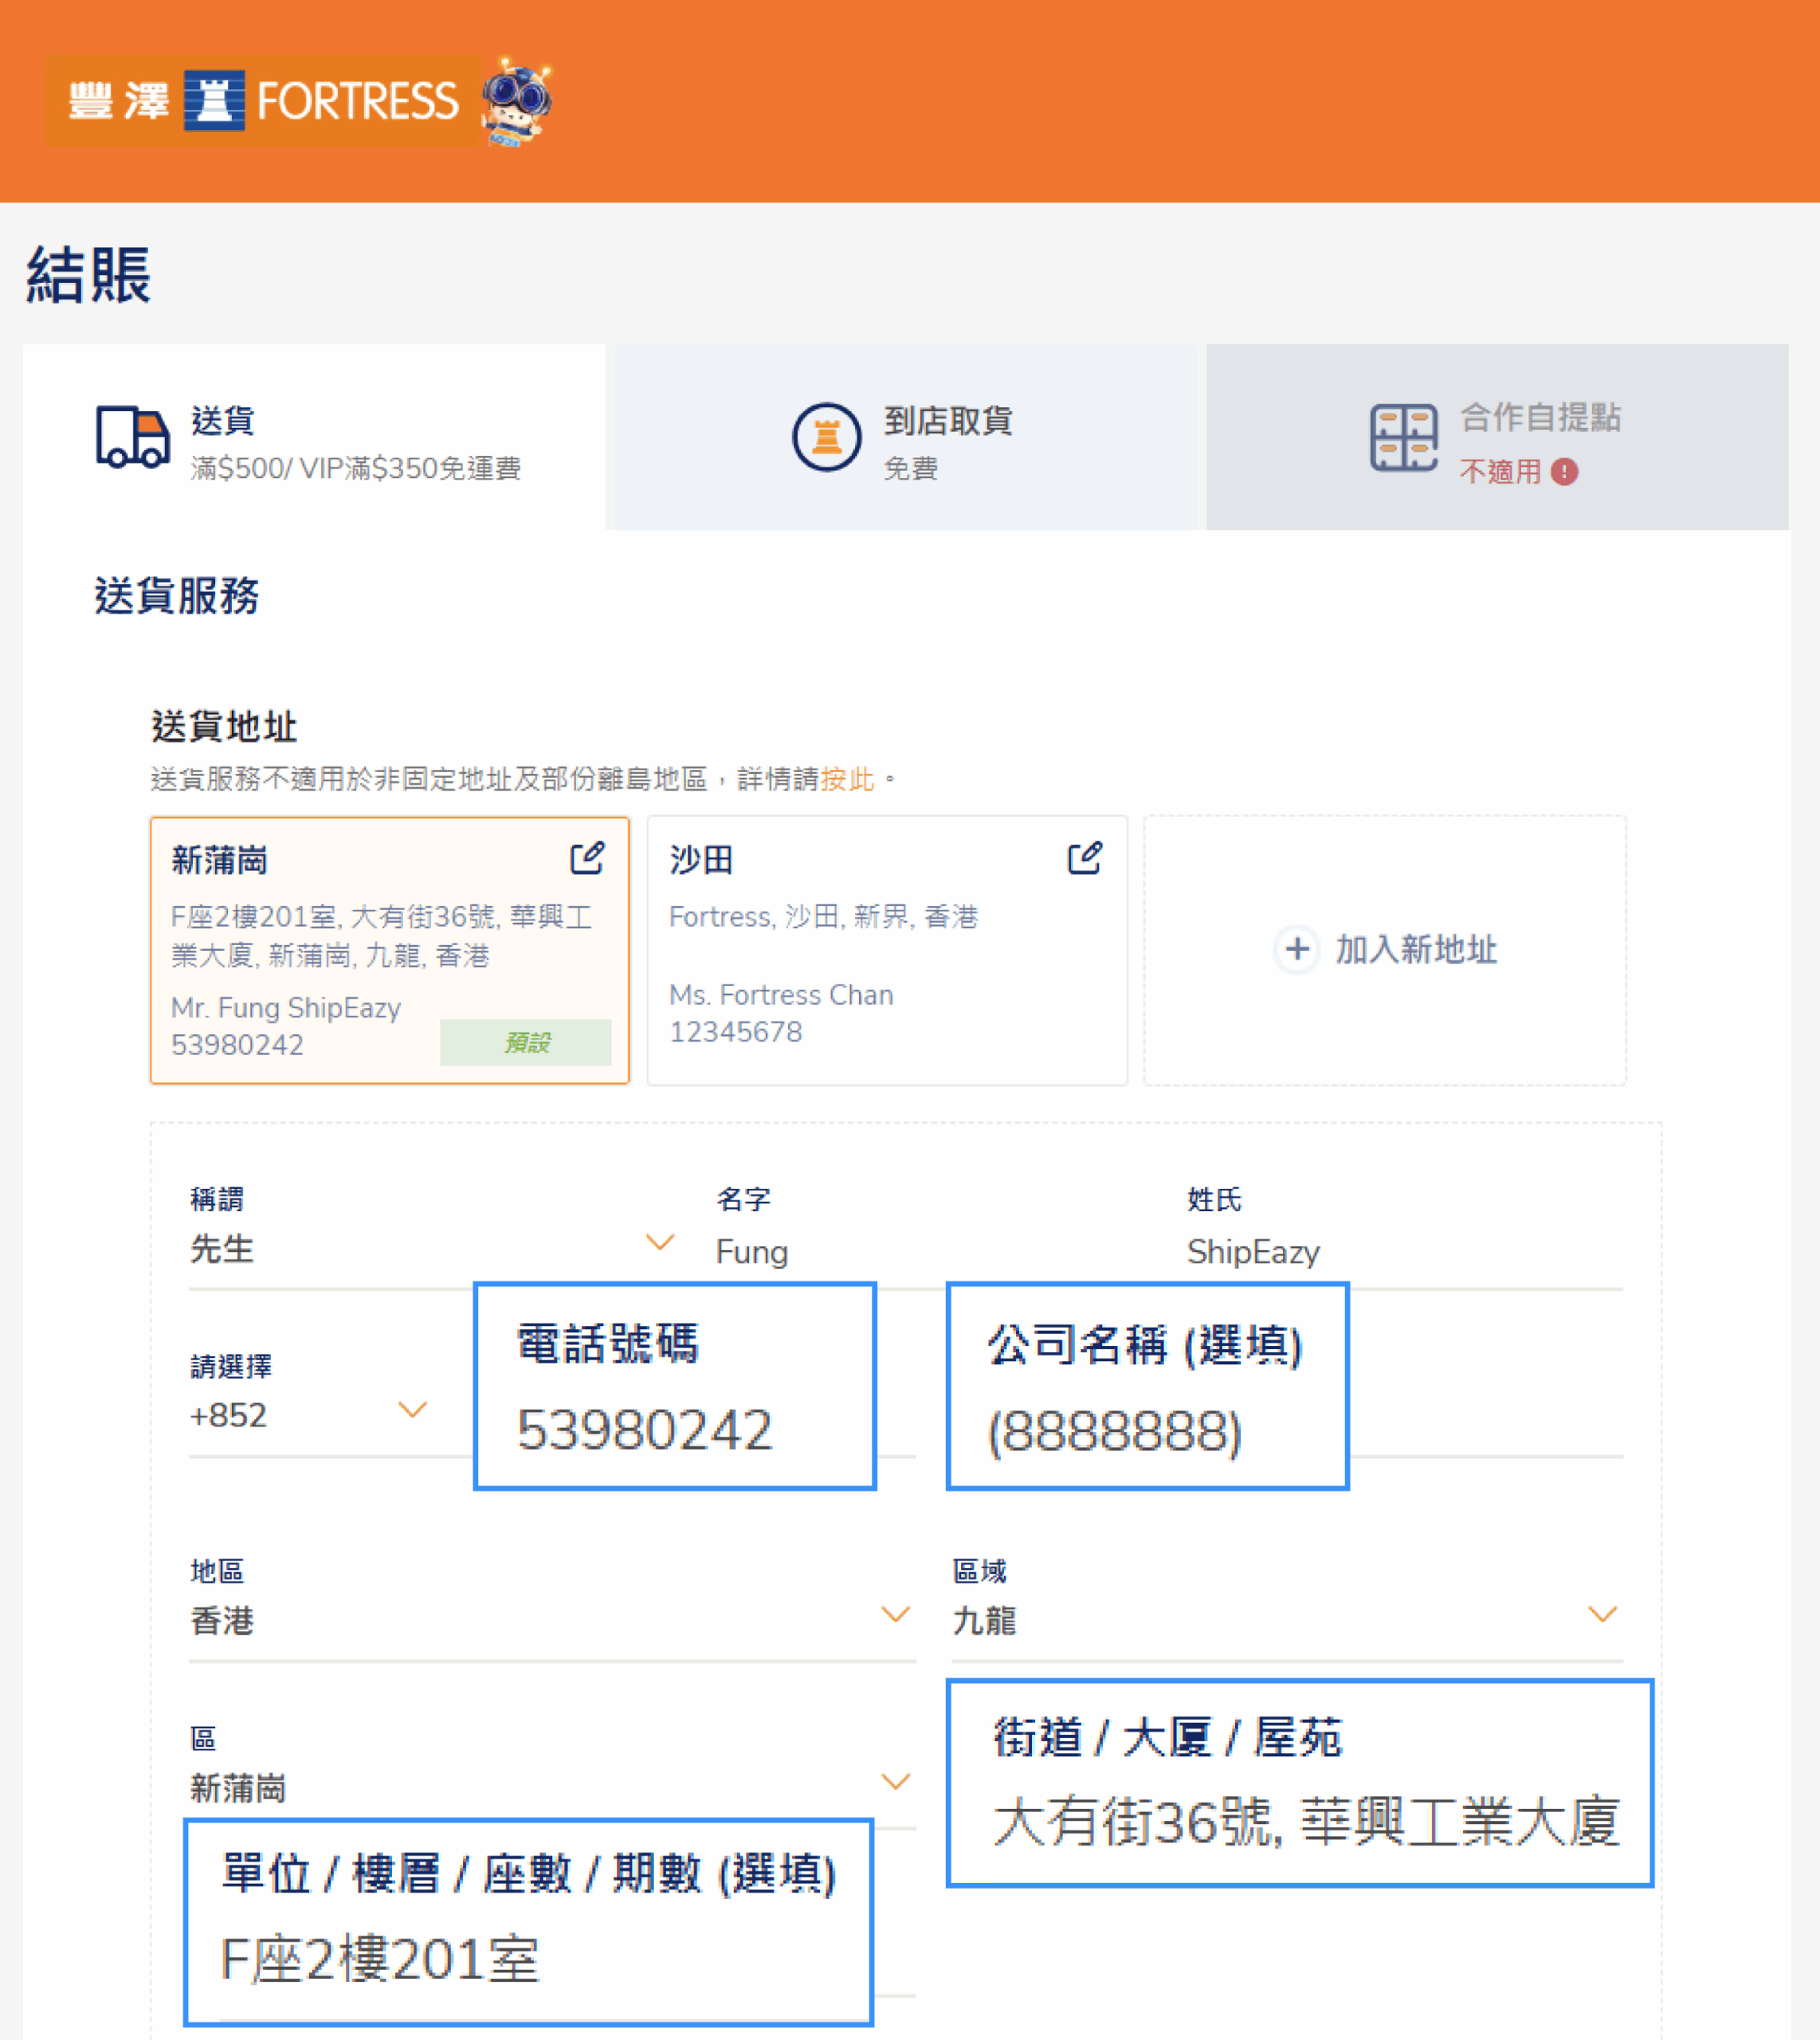Viewport: 1820px width, 2040px height.
Task: Click 加入新地址 to add address
Action: coord(1415,949)
